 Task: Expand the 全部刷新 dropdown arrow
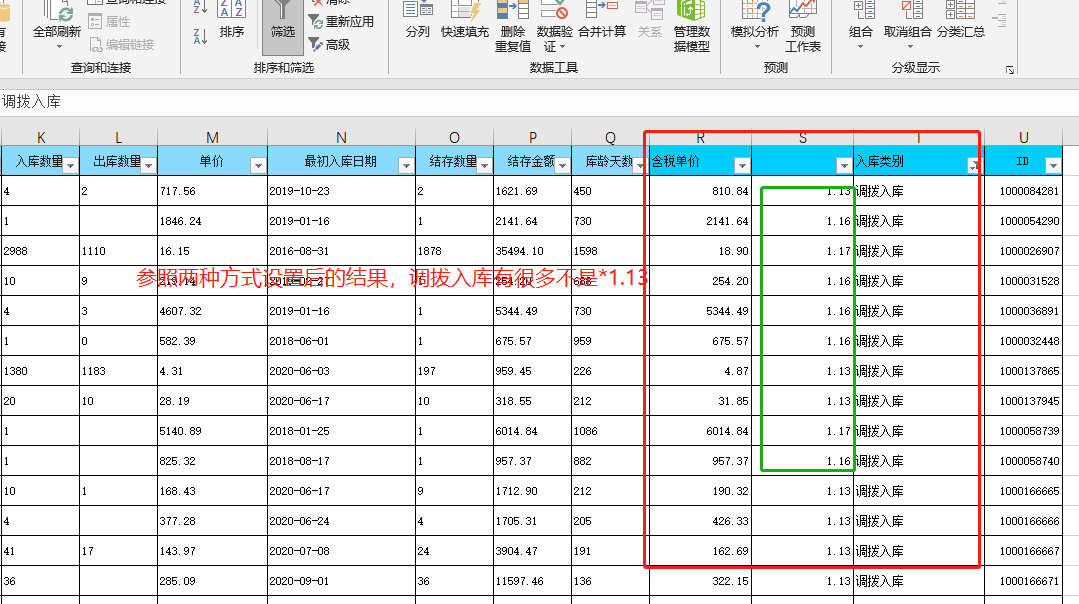[58, 47]
